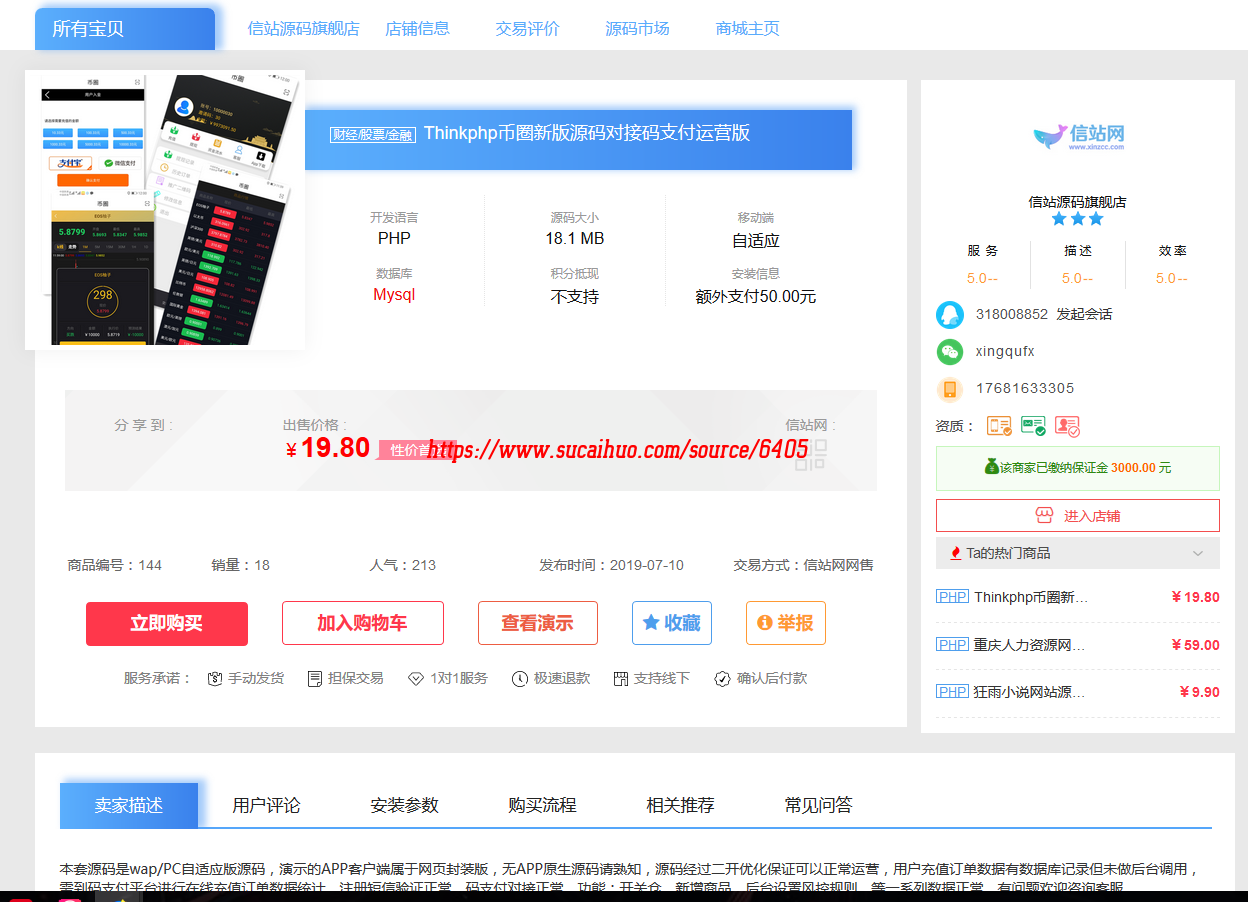Switch to the 购买流程 tab

pyautogui.click(x=543, y=806)
